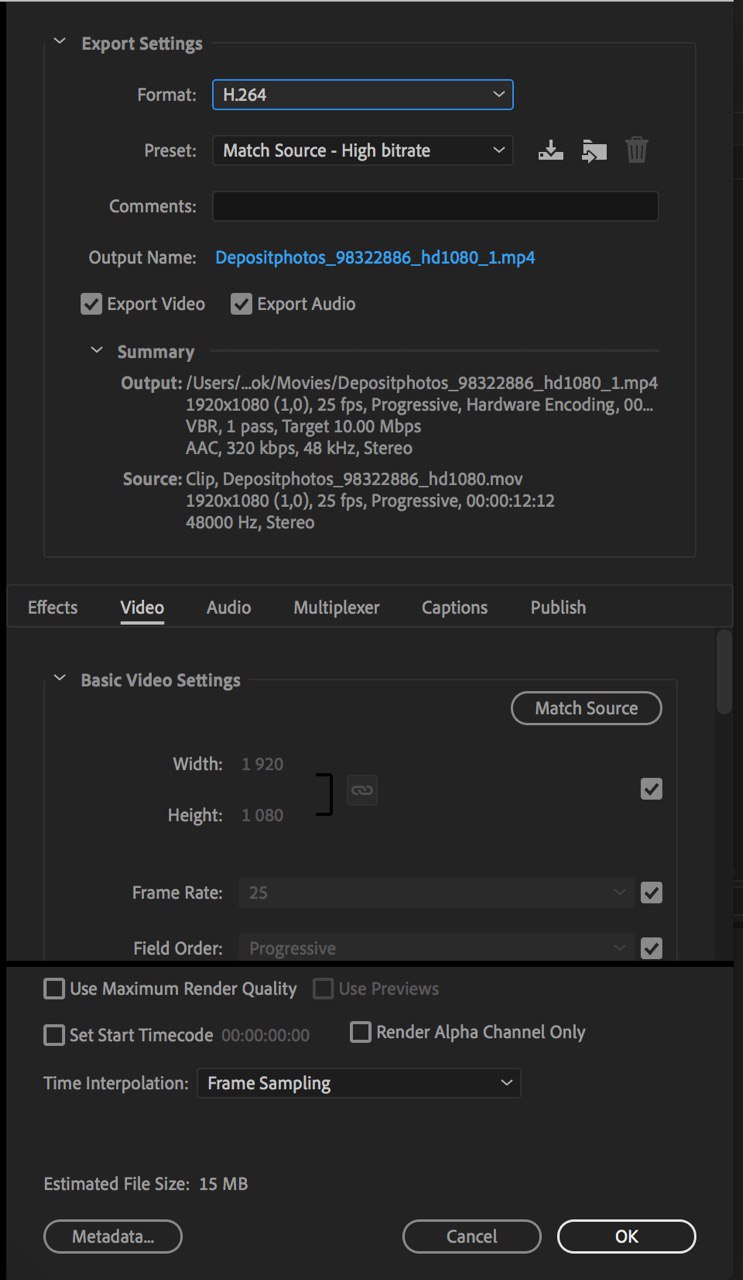Toggle the Field Order match source checkbox

point(651,948)
